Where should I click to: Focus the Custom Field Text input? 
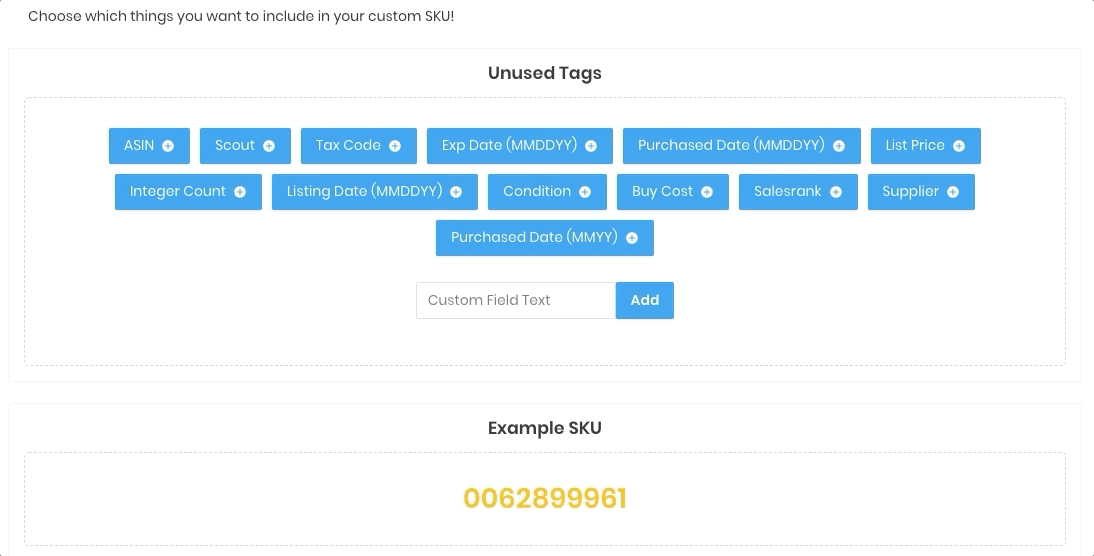516,300
